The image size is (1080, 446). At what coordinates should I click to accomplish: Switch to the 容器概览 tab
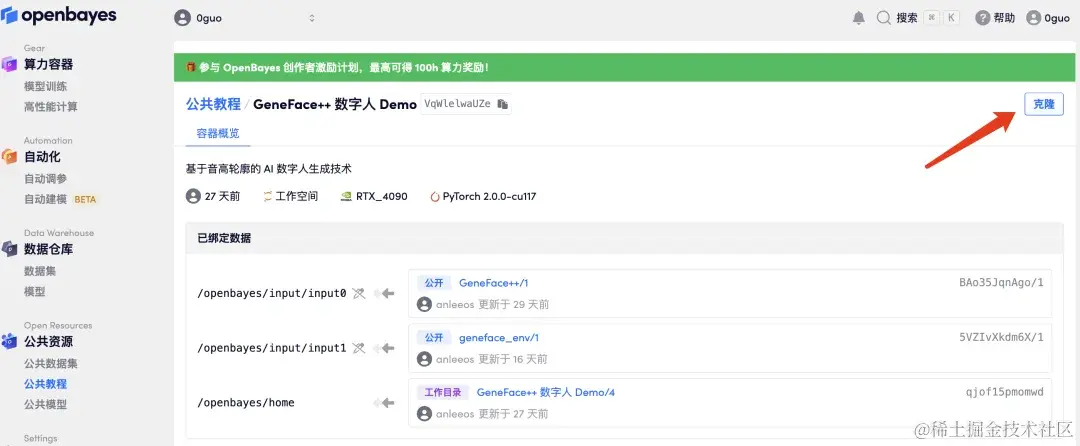[x=218, y=134]
